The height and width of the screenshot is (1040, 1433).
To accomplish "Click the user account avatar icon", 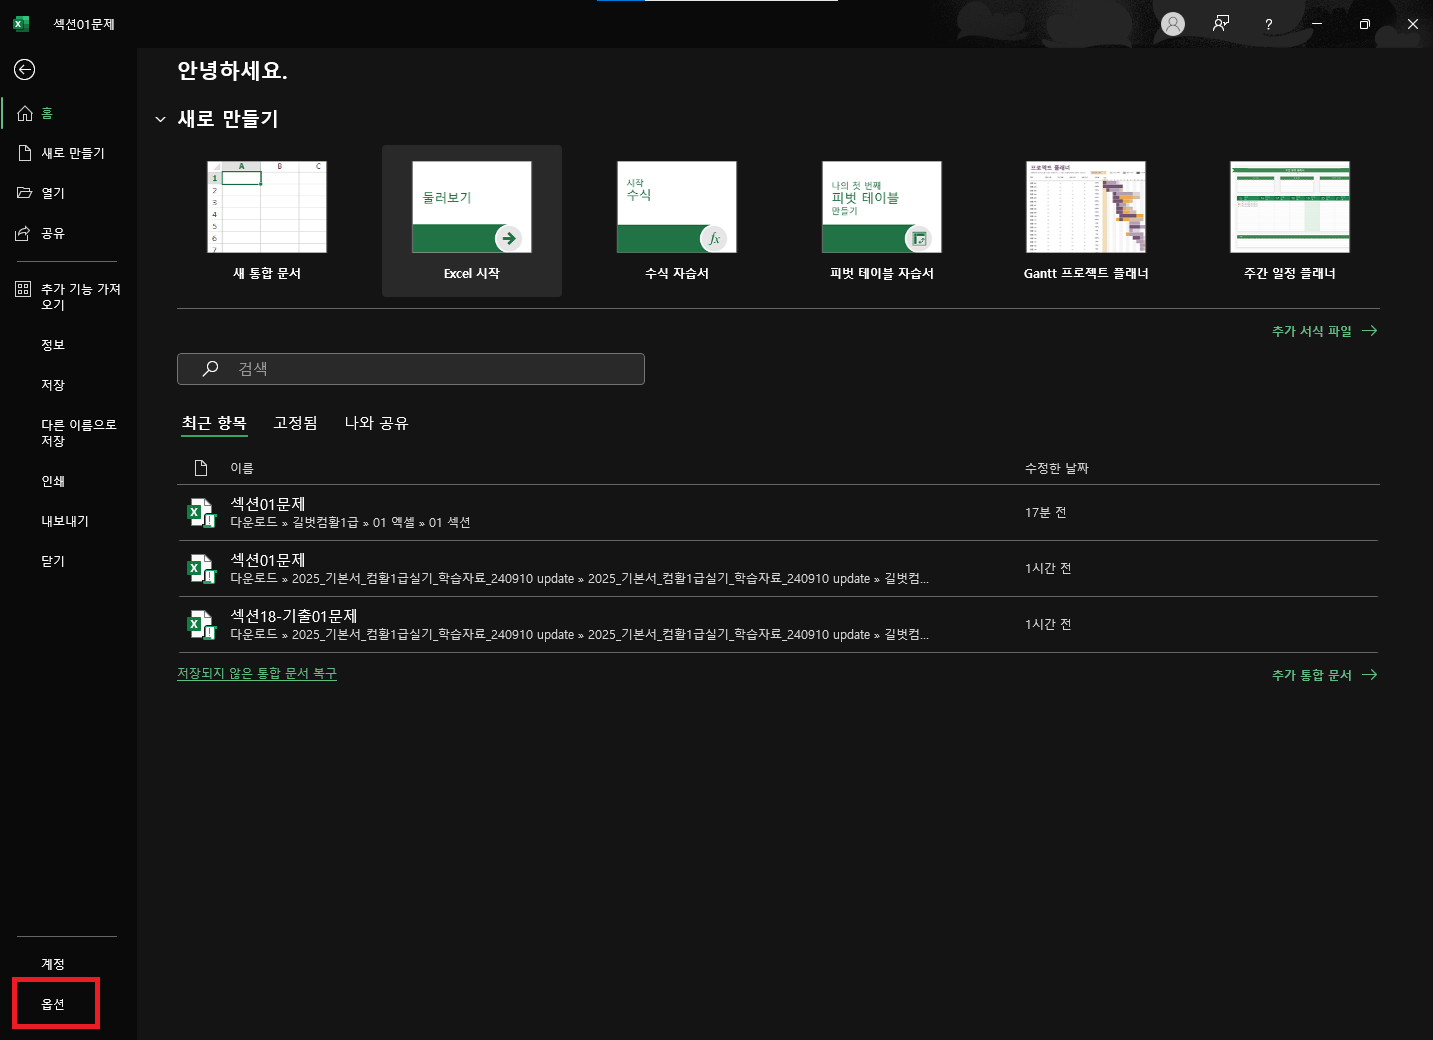I will pyautogui.click(x=1173, y=24).
